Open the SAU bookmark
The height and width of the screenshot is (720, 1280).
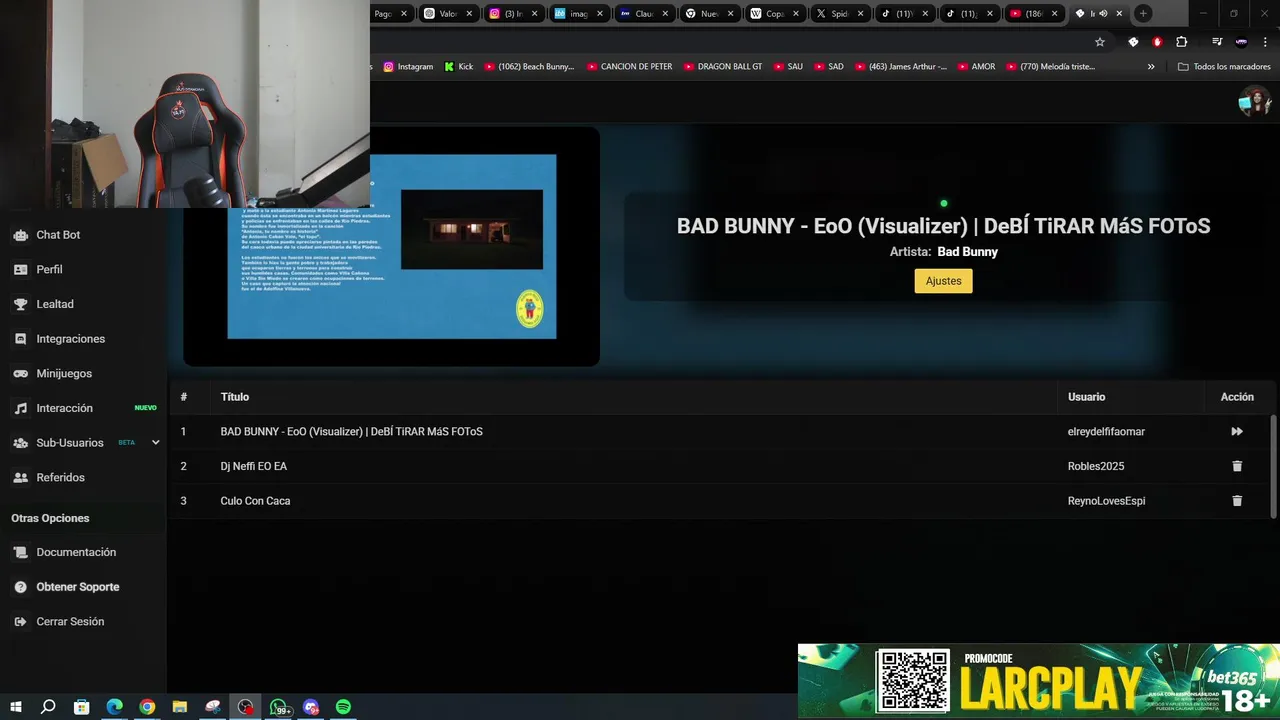788,67
